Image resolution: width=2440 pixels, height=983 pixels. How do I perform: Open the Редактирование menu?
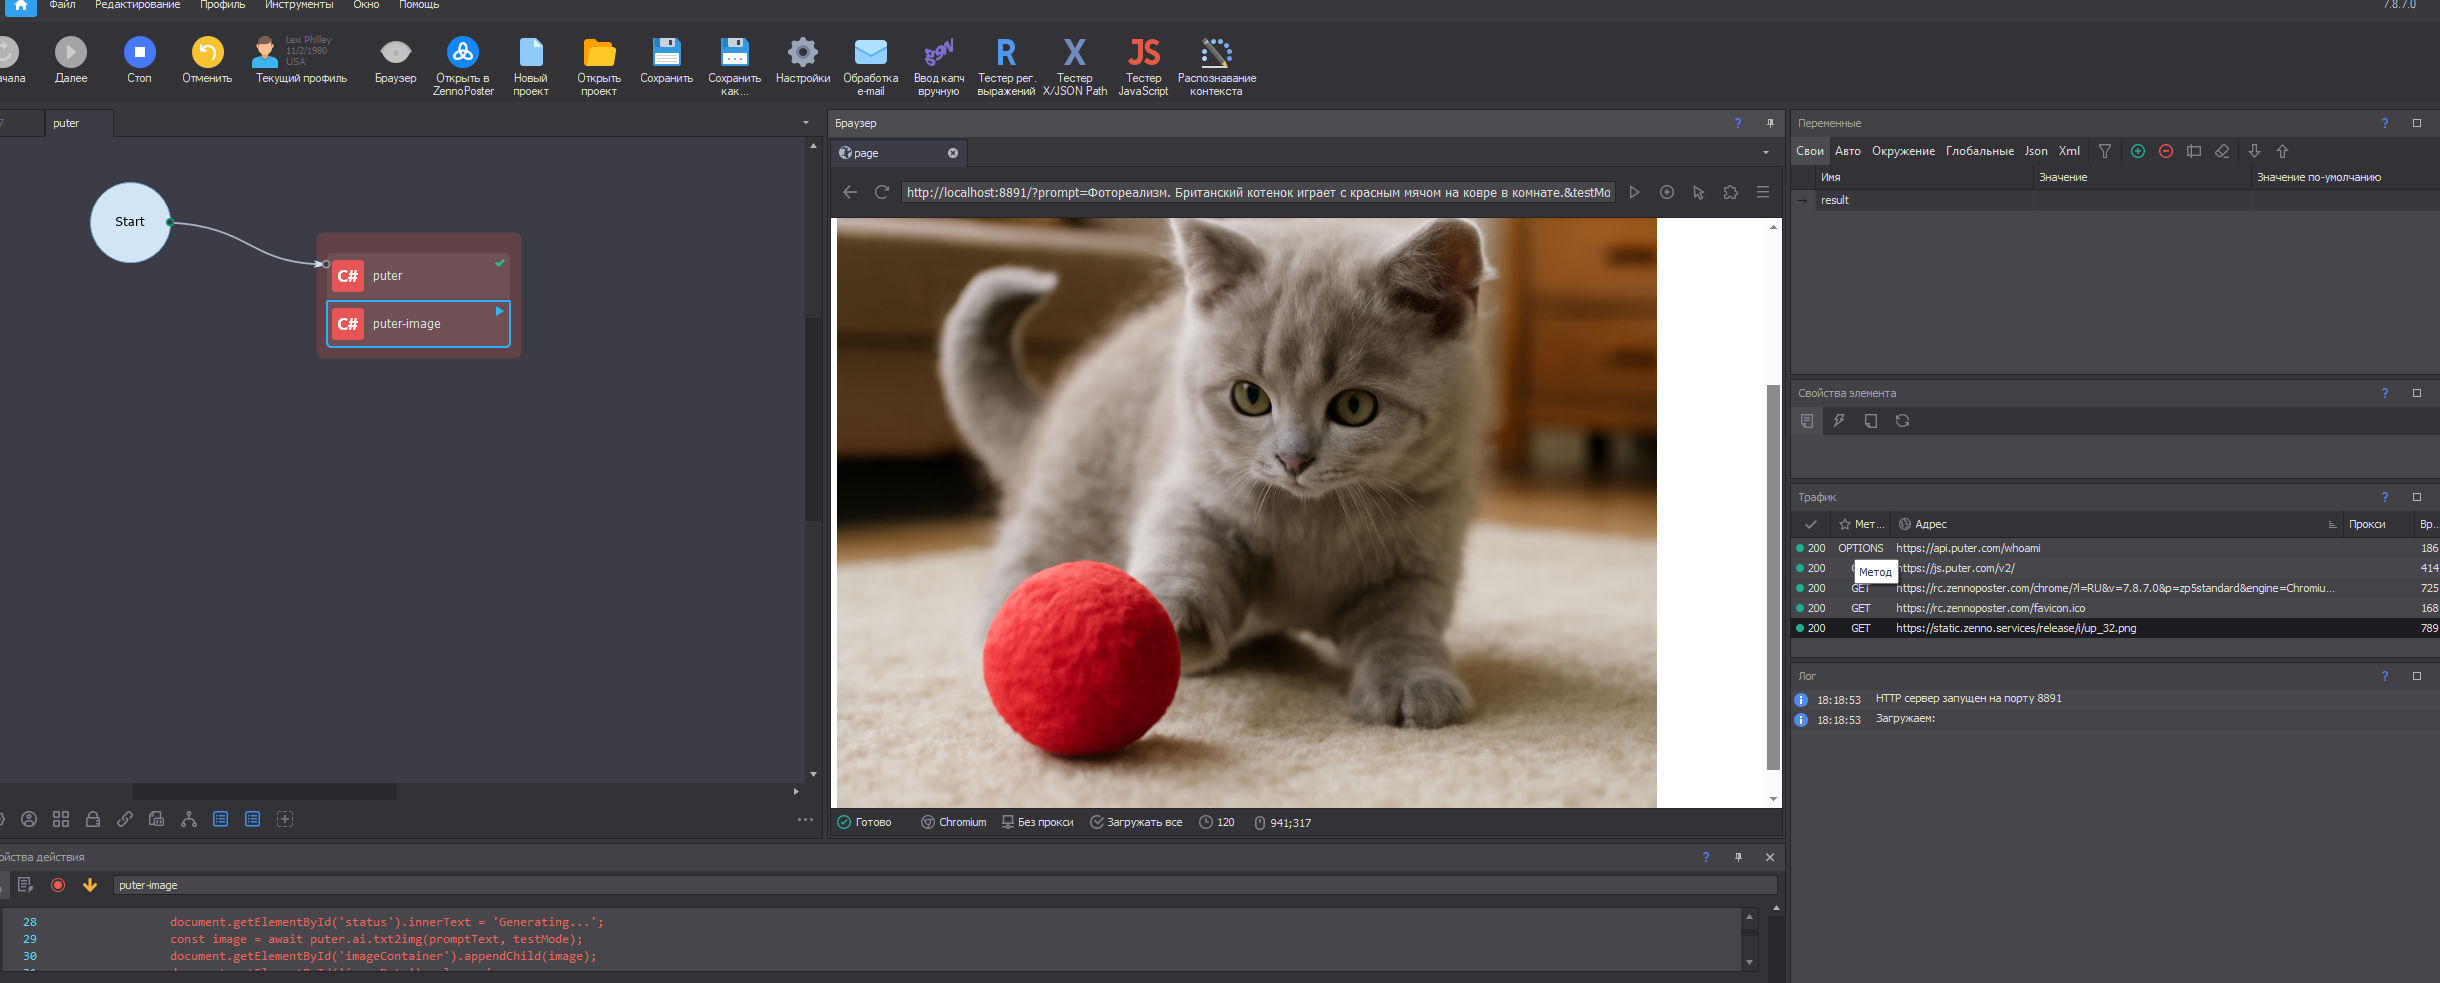137,5
